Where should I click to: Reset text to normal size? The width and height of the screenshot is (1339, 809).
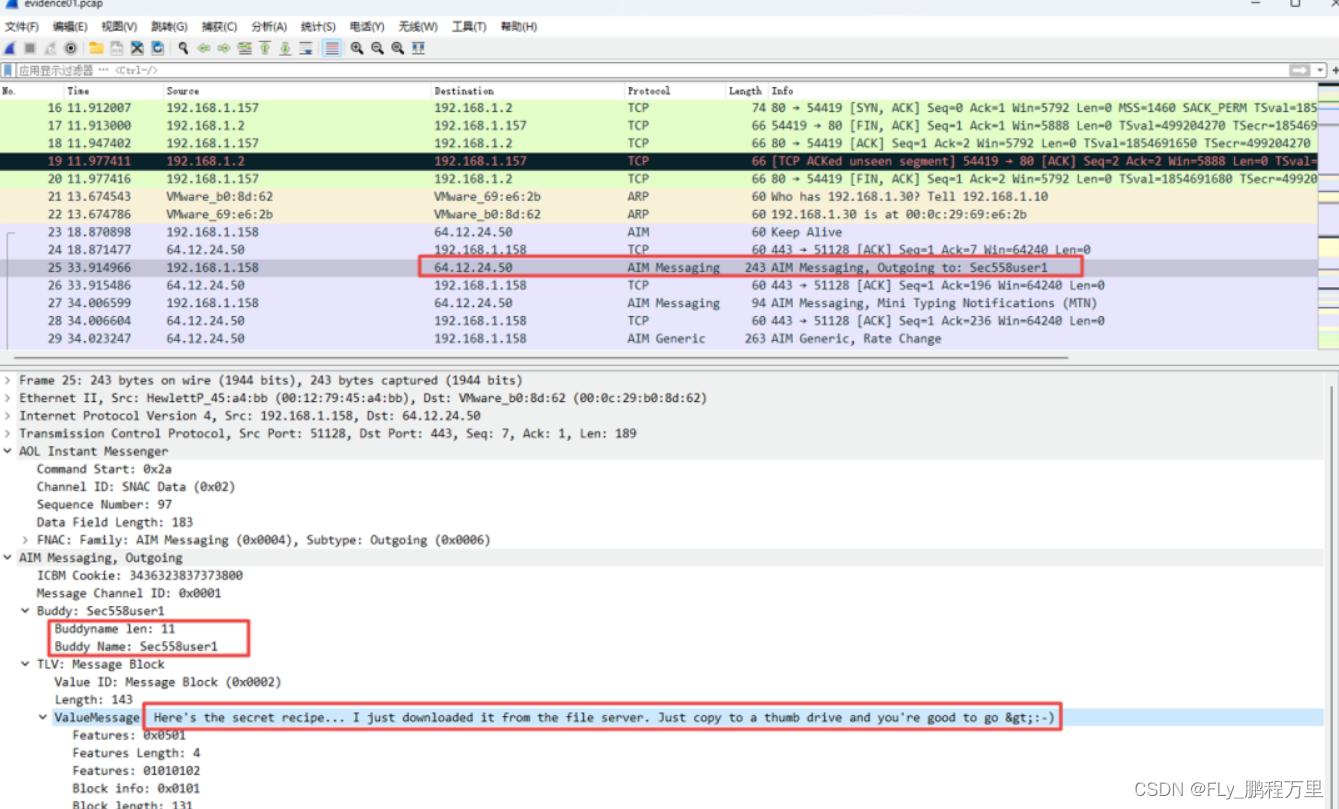pos(397,48)
